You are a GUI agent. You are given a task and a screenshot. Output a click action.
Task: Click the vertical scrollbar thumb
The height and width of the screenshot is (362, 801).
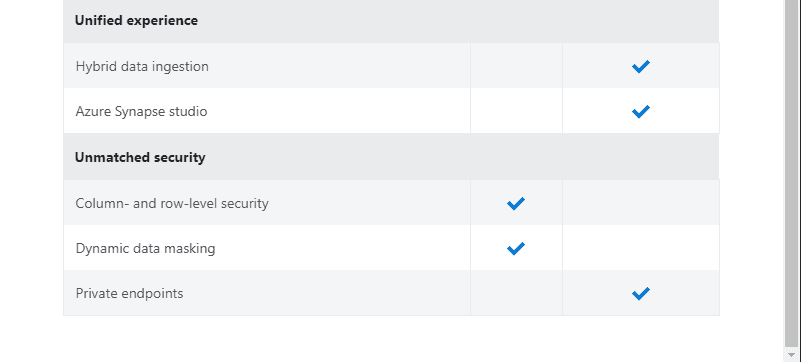792,174
